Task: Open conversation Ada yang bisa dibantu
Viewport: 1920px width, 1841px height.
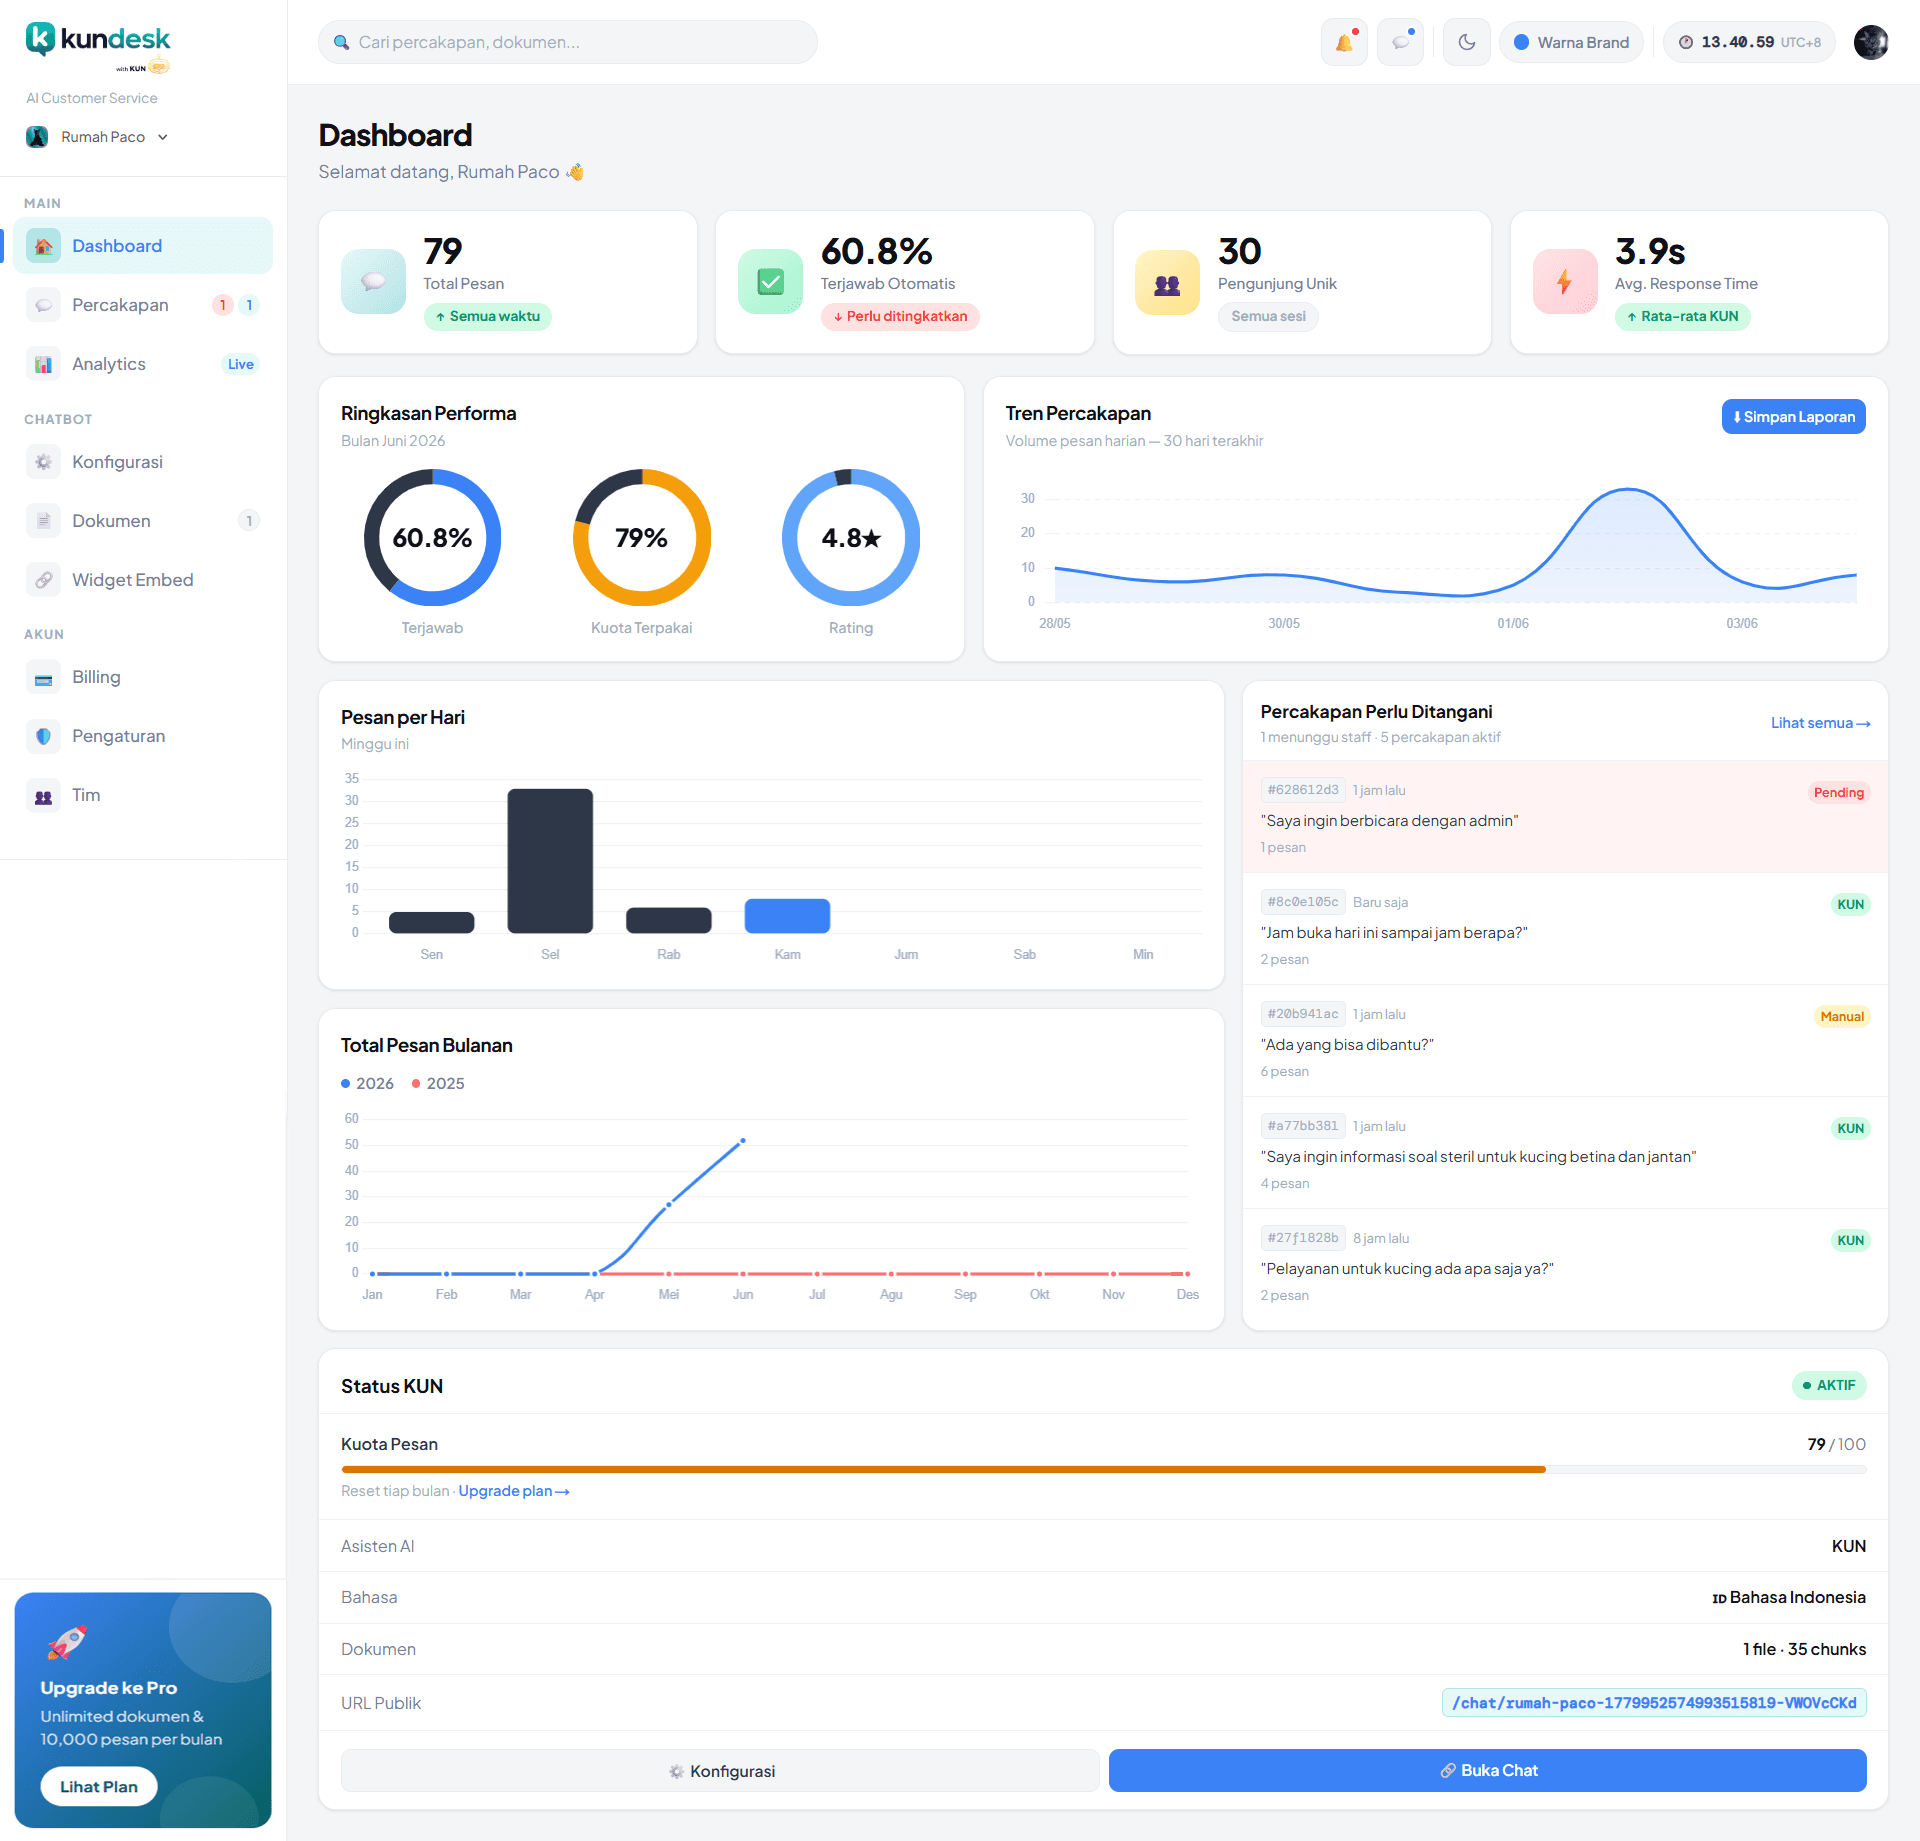Action: click(1564, 1041)
